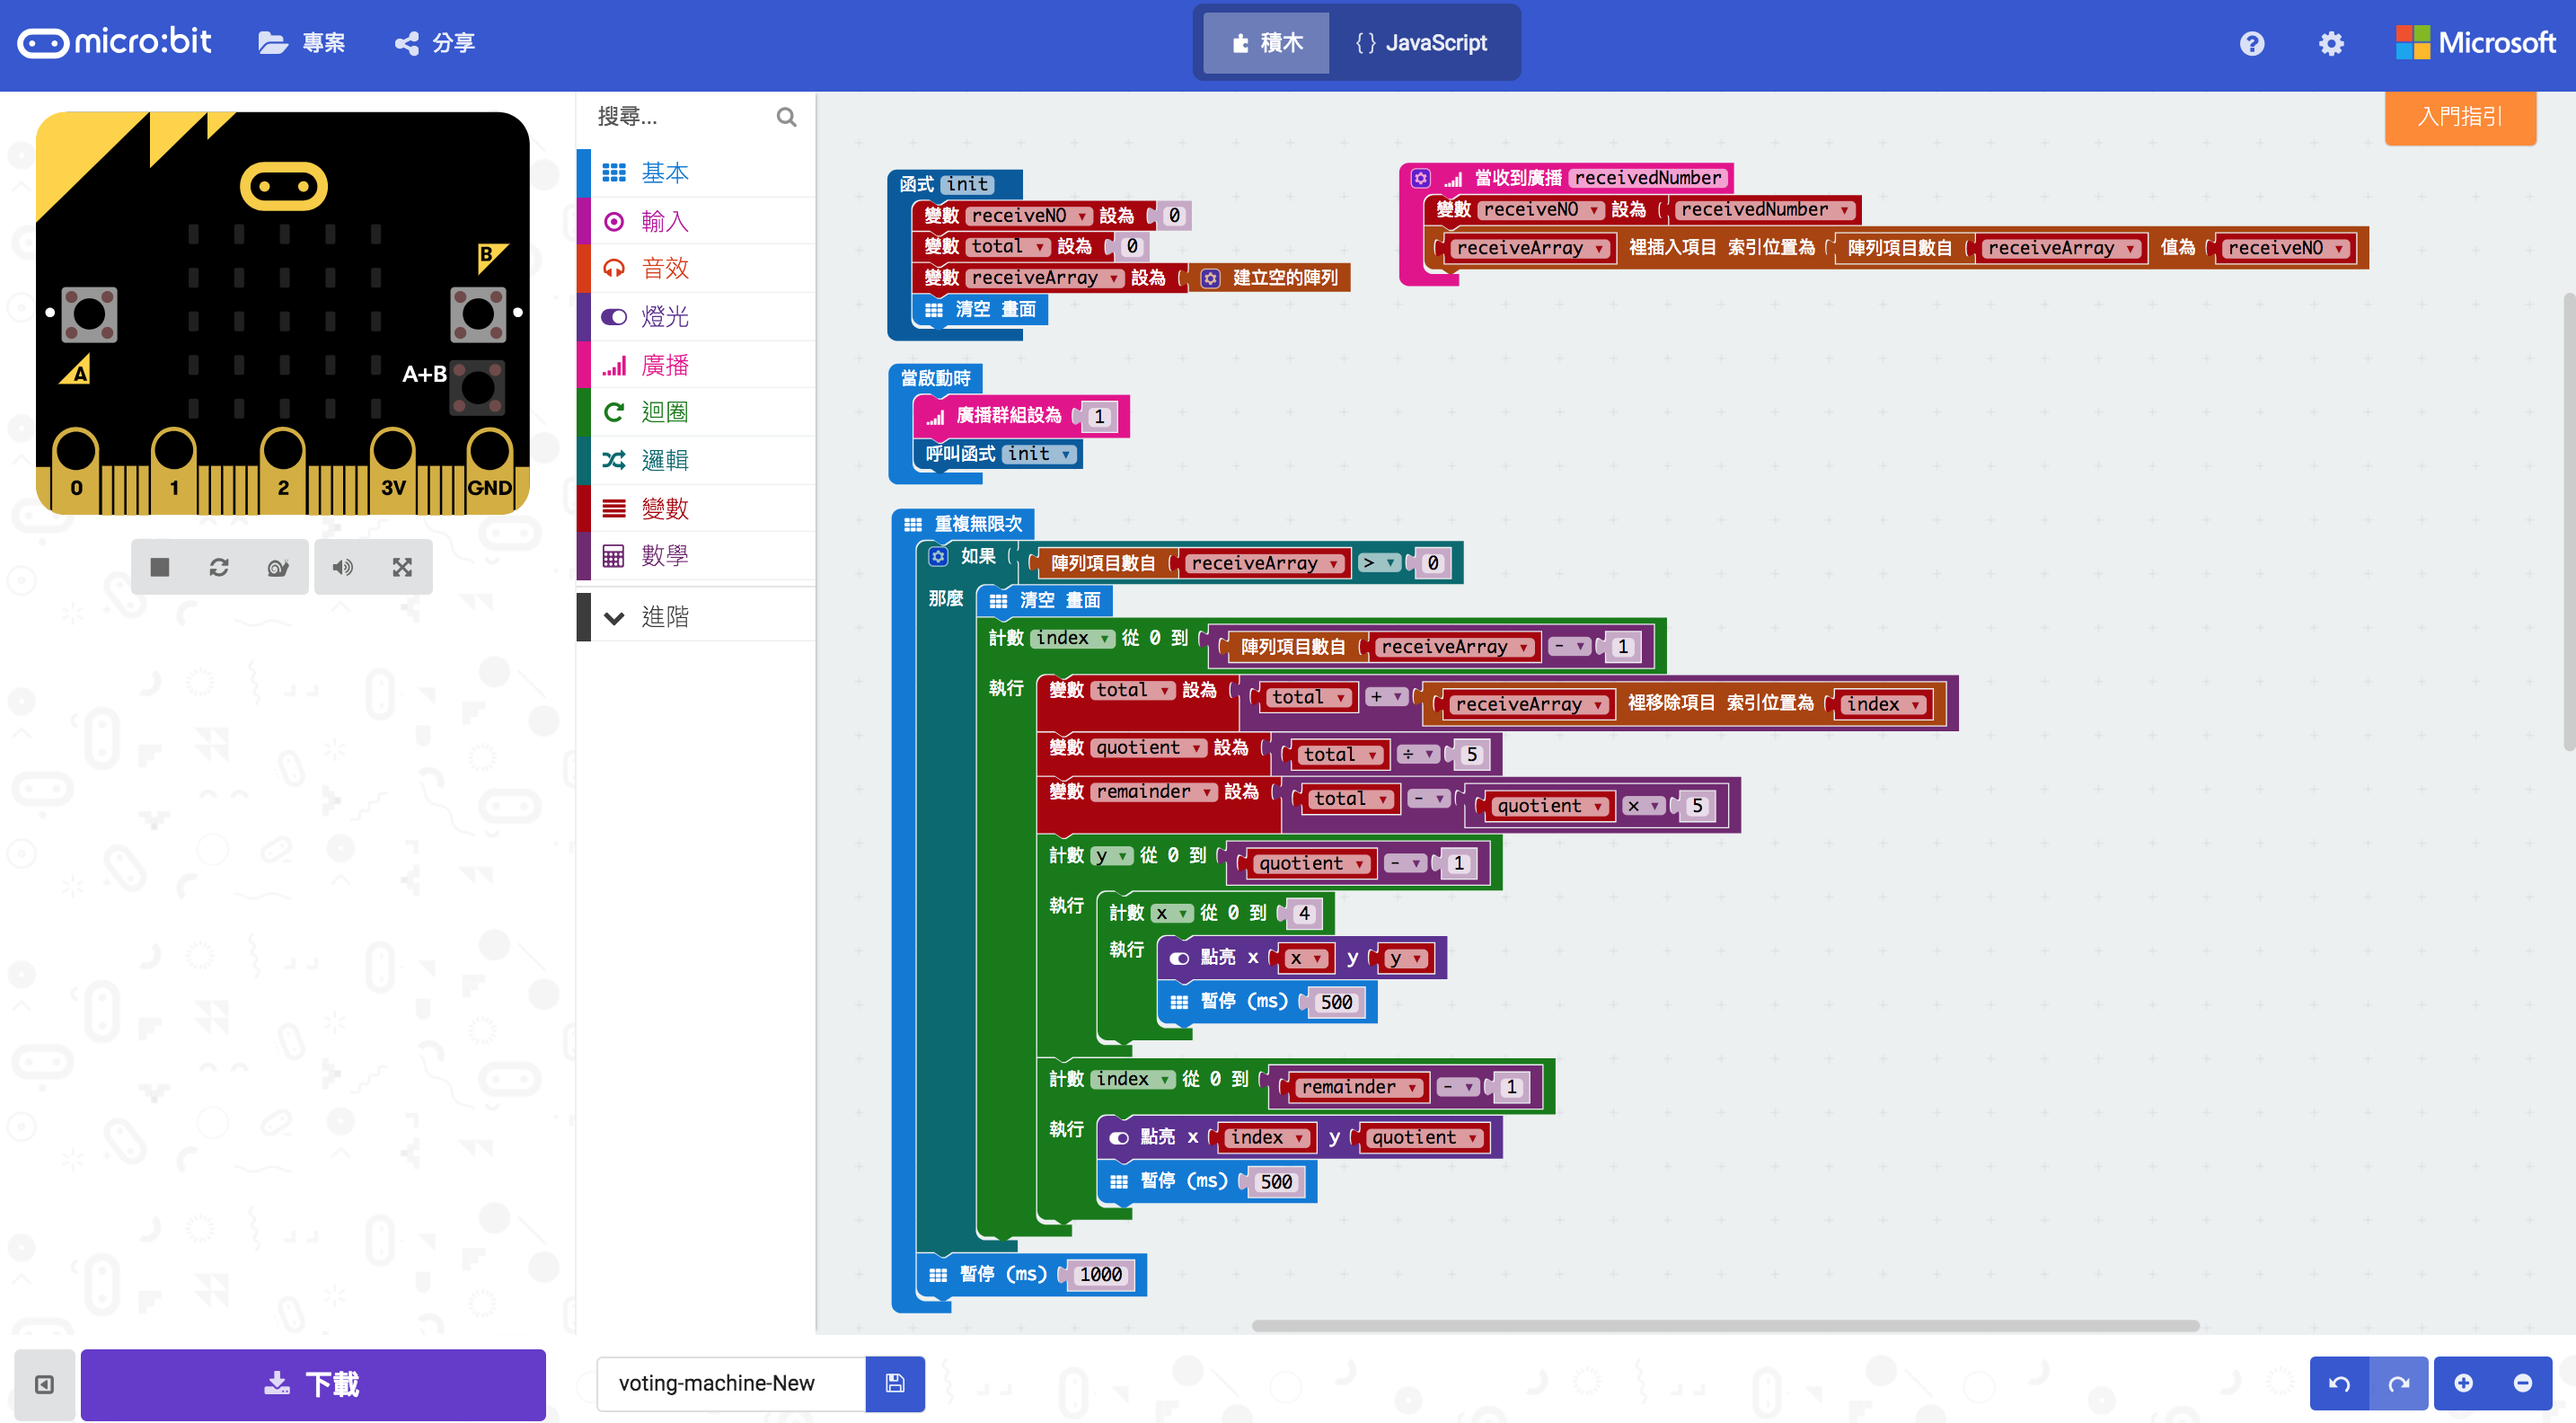2576x1423 pixels.
Task: Open the 數學 block category
Action: [x=696, y=555]
